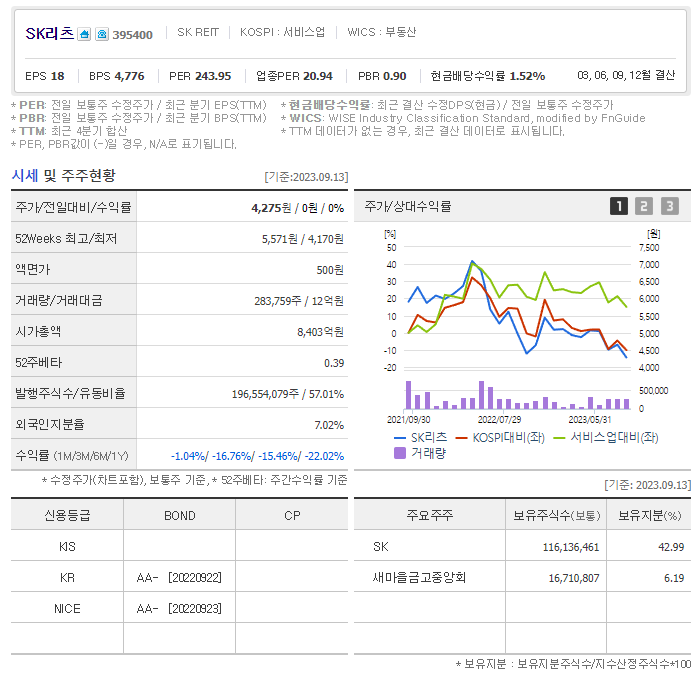Click the SK share count 116,136,461
Screen dimensions: 697x676
coord(571,547)
